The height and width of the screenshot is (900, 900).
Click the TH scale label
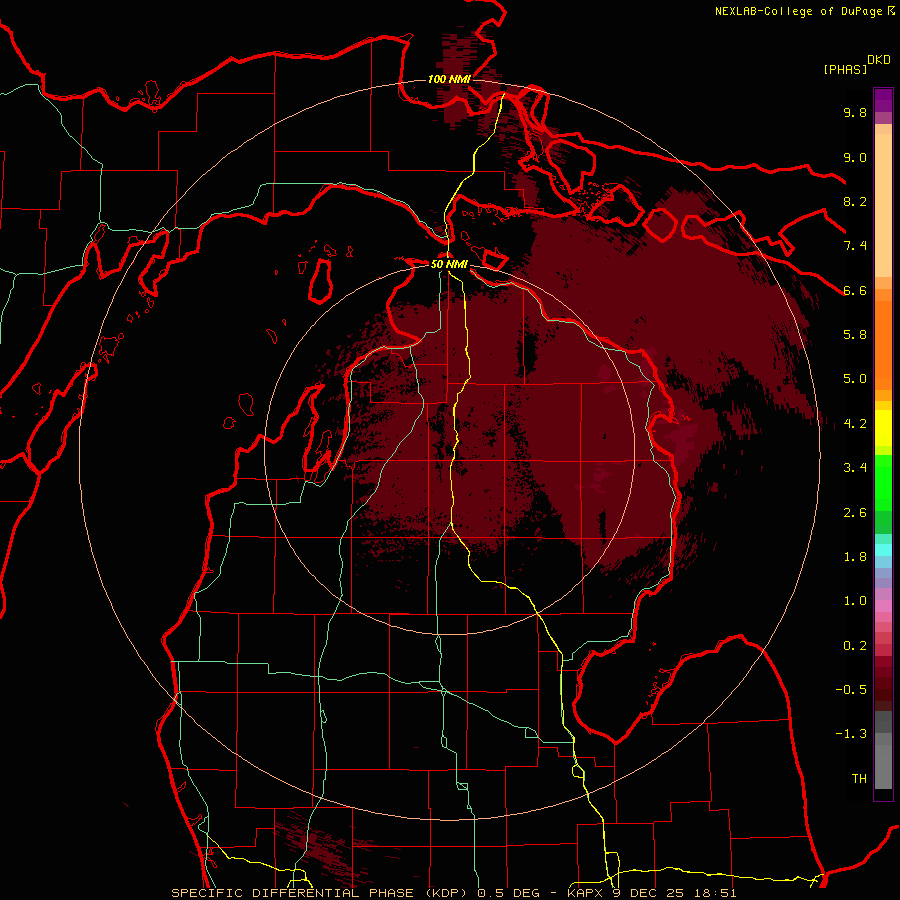(859, 779)
